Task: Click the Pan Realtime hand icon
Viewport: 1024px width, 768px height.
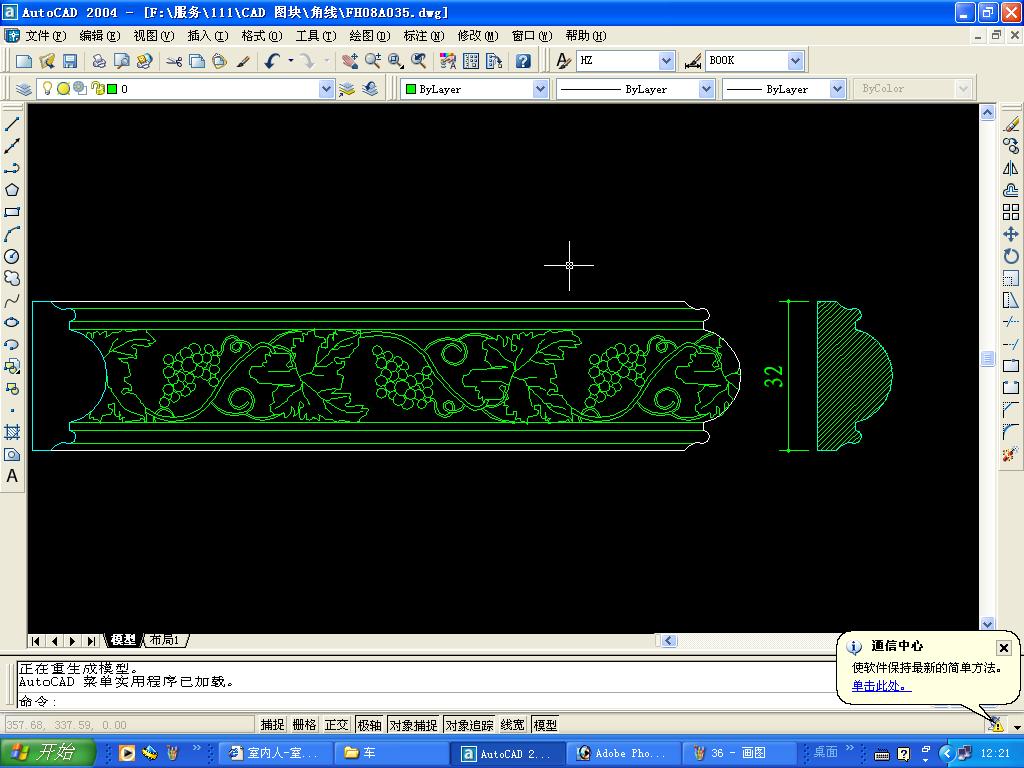Action: coord(349,61)
